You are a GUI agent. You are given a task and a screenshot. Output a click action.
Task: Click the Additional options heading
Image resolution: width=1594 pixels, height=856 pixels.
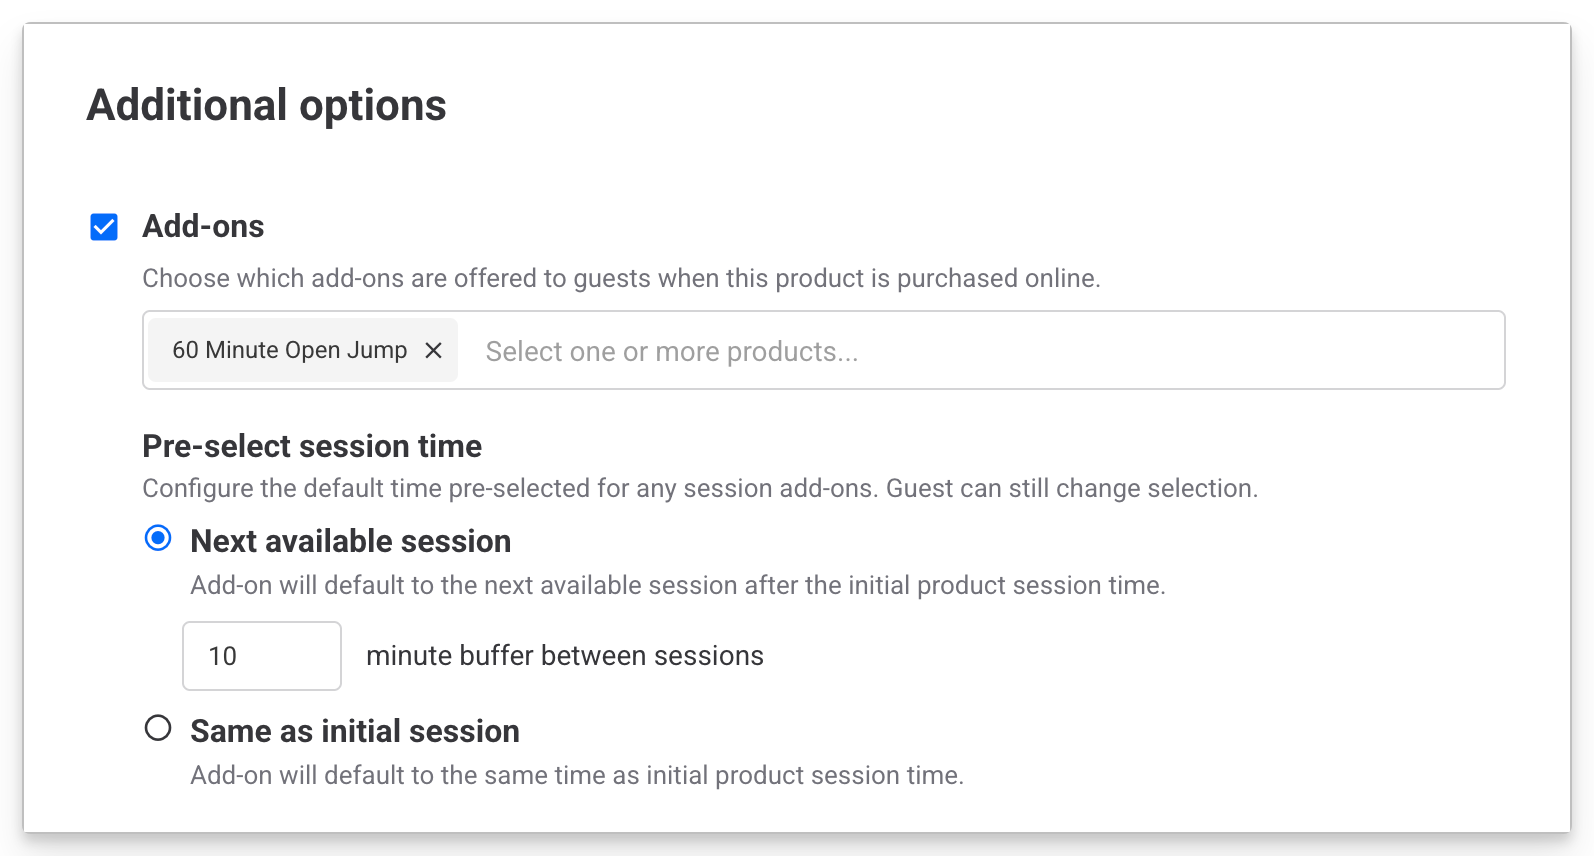click(x=266, y=106)
